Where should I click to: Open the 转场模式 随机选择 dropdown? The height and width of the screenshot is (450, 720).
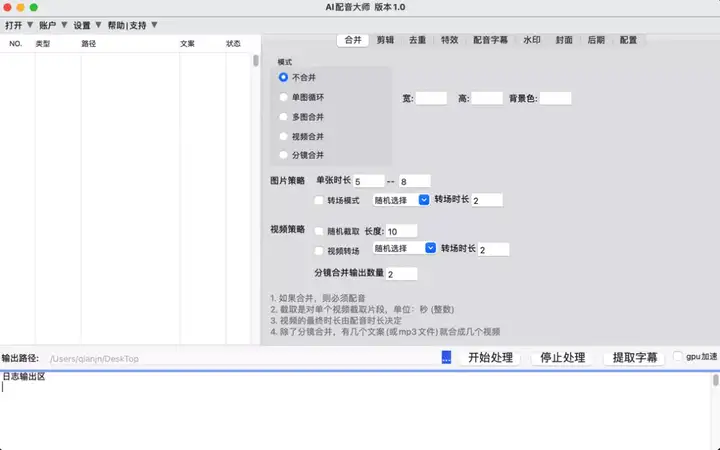point(401,200)
